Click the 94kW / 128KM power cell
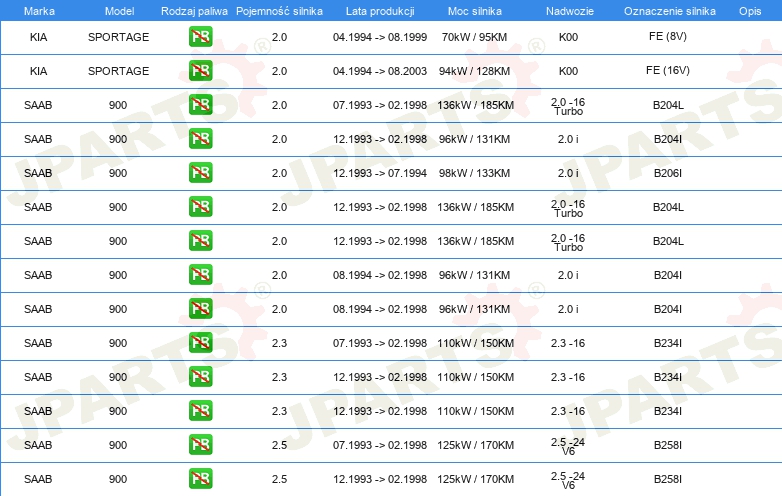Screen dimensions: 782x496 [474, 71]
